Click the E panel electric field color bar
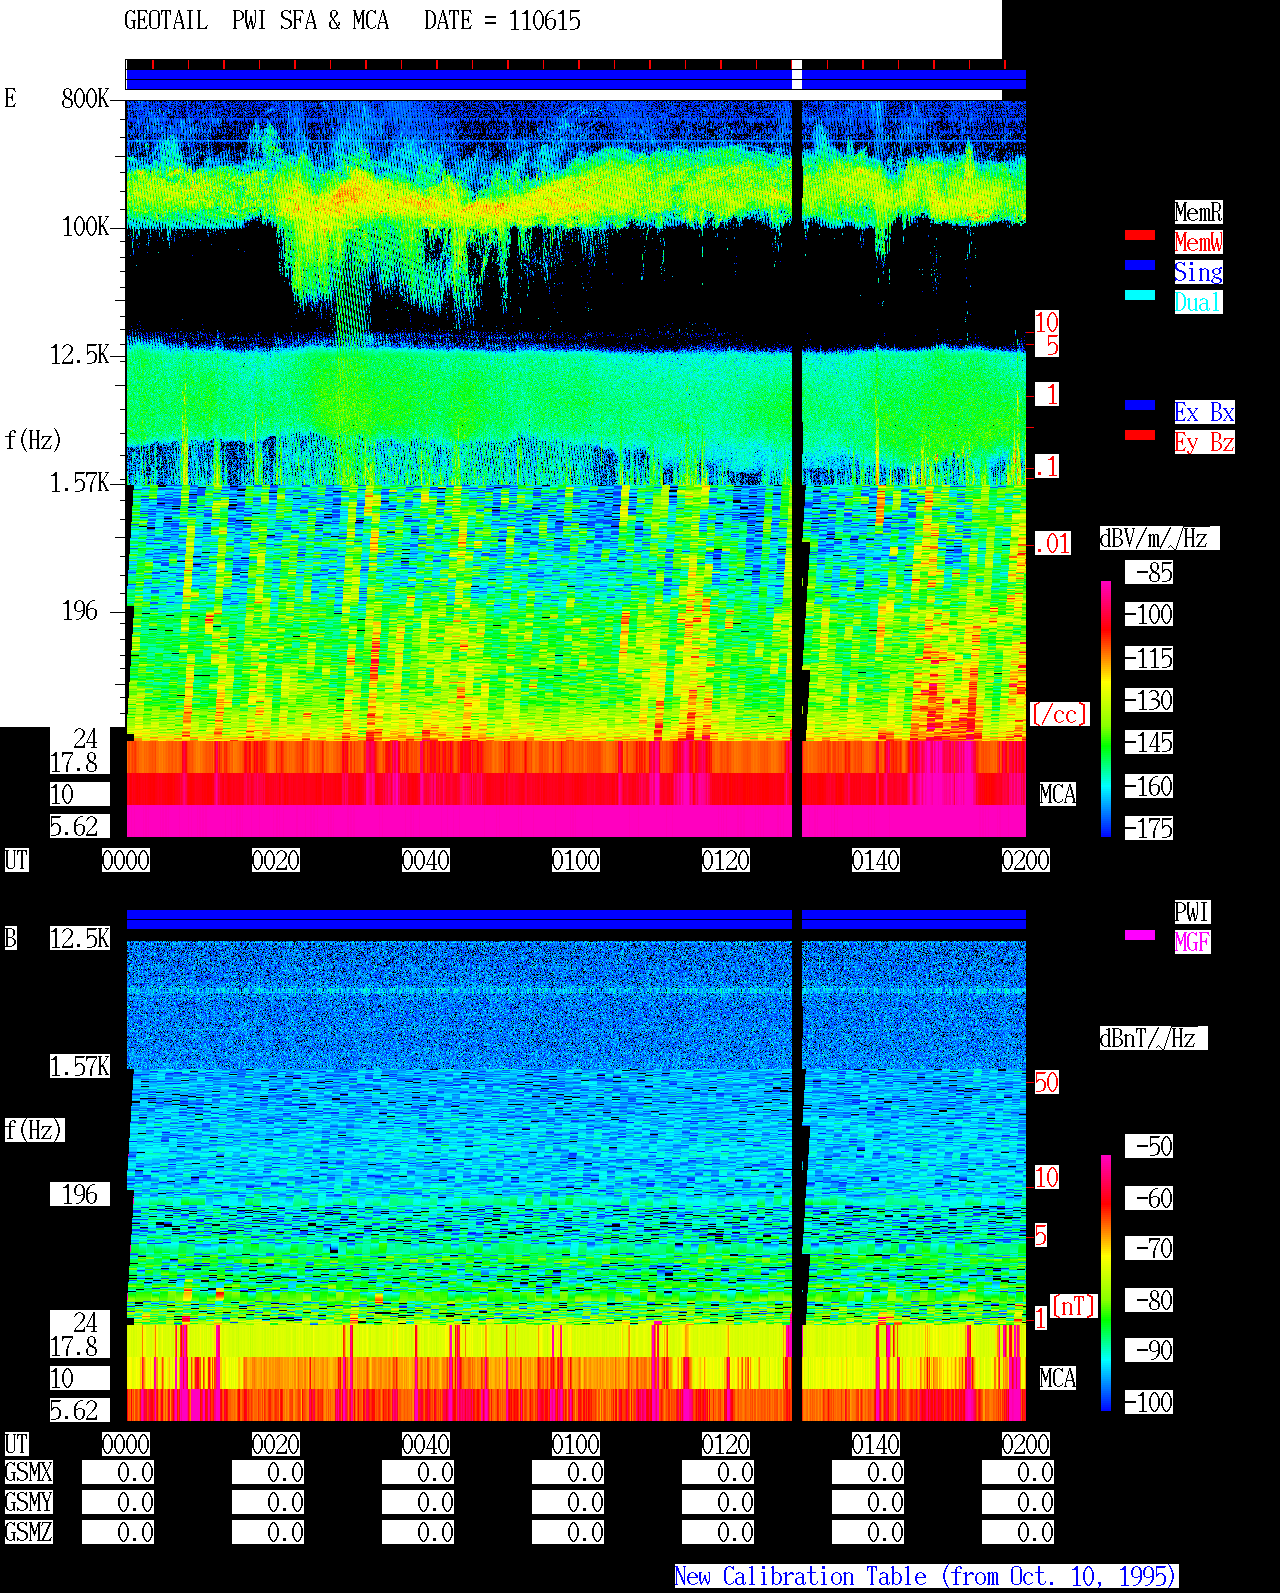Viewport: 1280px width, 1593px height. click(x=1106, y=708)
